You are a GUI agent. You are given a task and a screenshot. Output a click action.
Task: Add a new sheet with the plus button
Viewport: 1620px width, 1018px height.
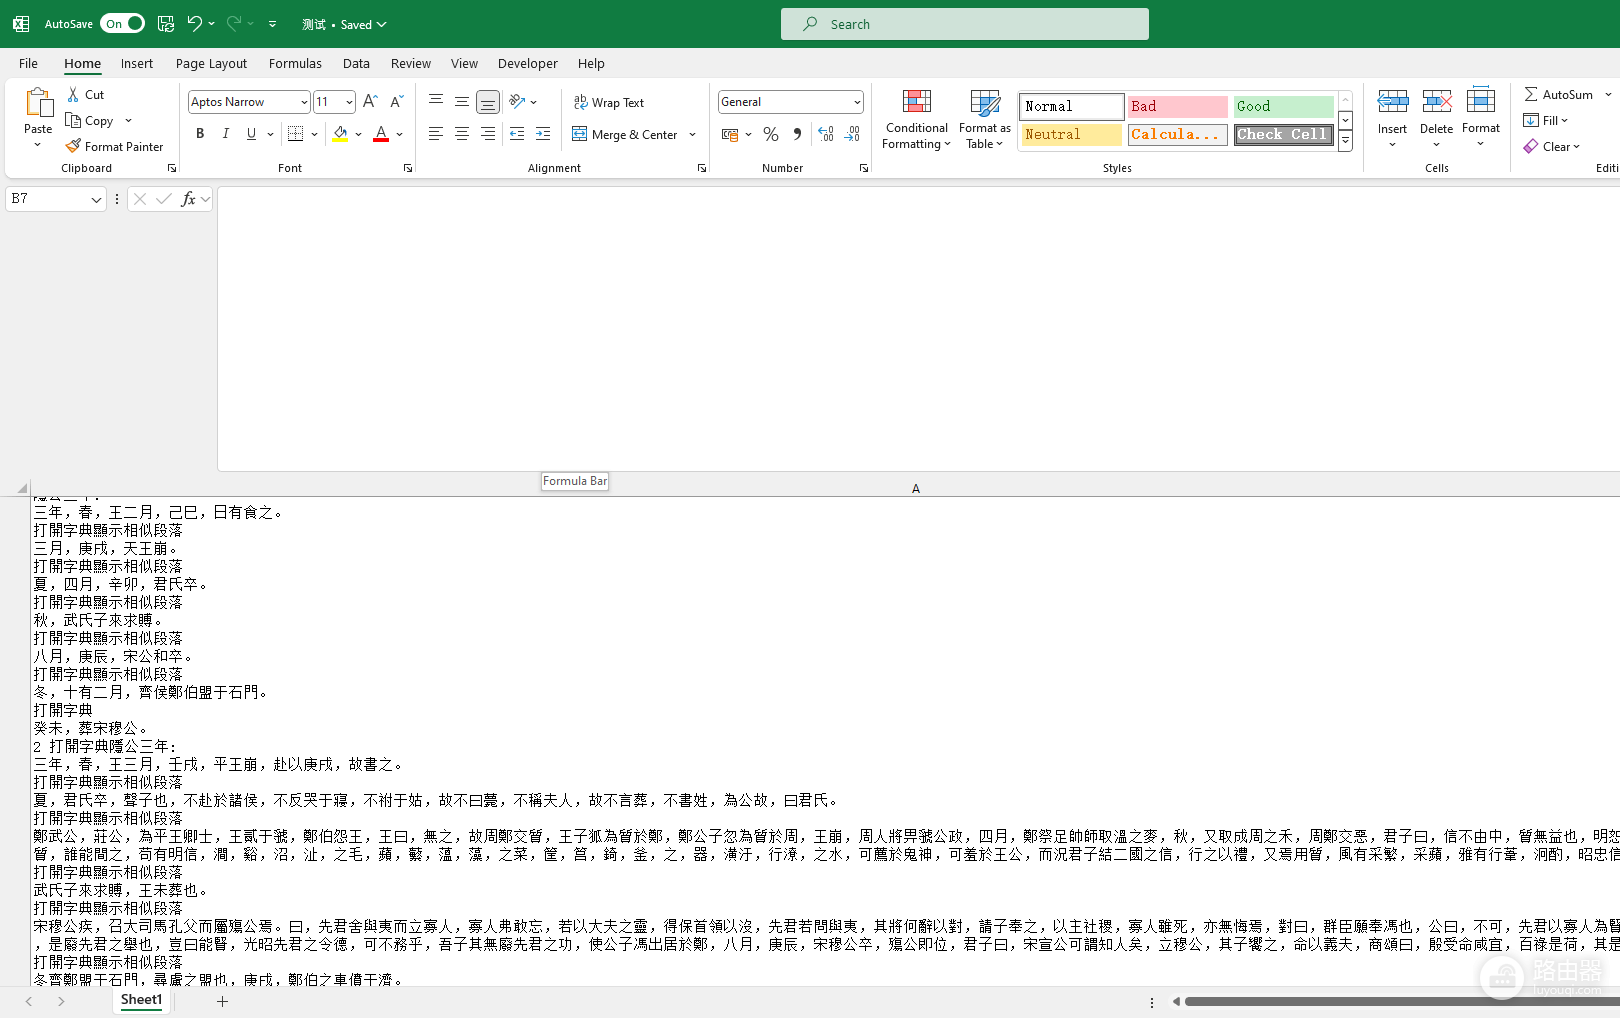point(222,1001)
